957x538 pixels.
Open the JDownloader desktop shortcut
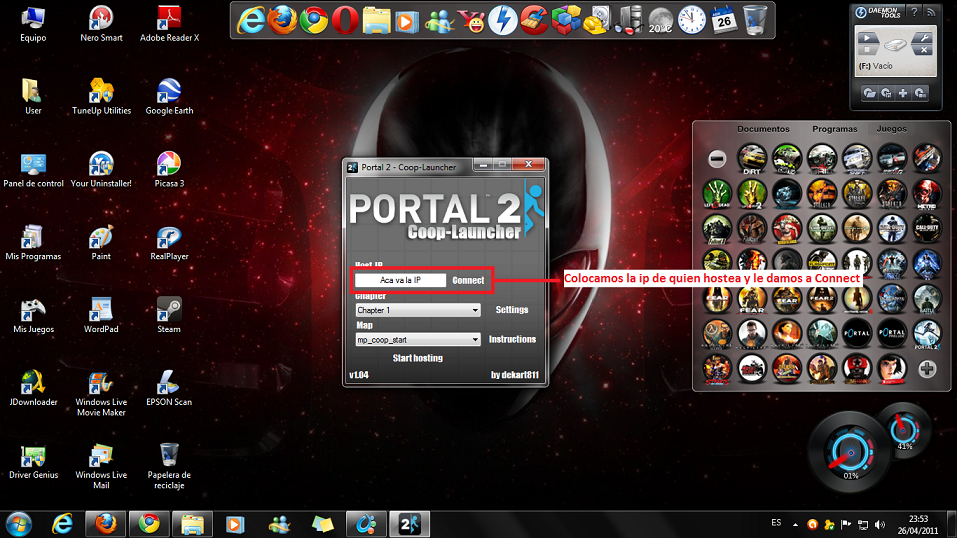(x=33, y=388)
